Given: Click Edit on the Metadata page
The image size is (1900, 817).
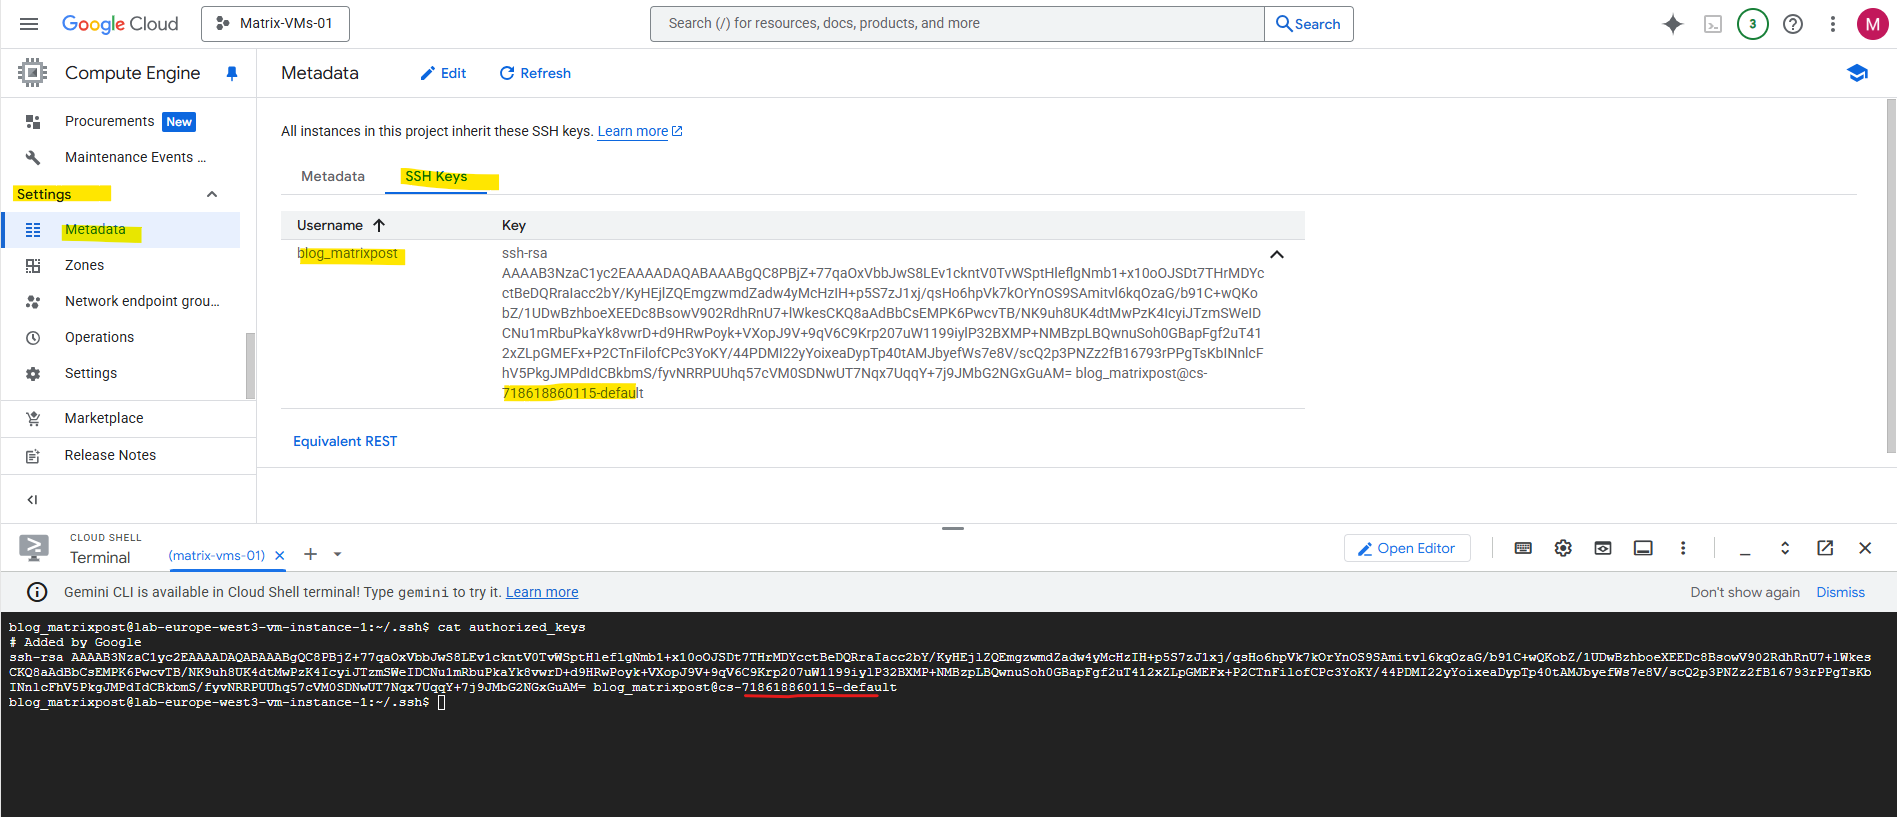Looking at the screenshot, I should (x=443, y=73).
